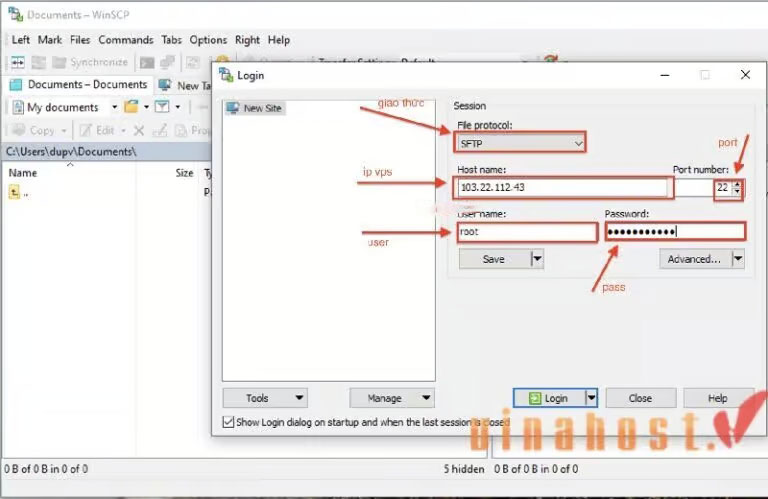768x499 pixels.
Task: Click the Close button in Login dialog
Action: [x=641, y=398]
